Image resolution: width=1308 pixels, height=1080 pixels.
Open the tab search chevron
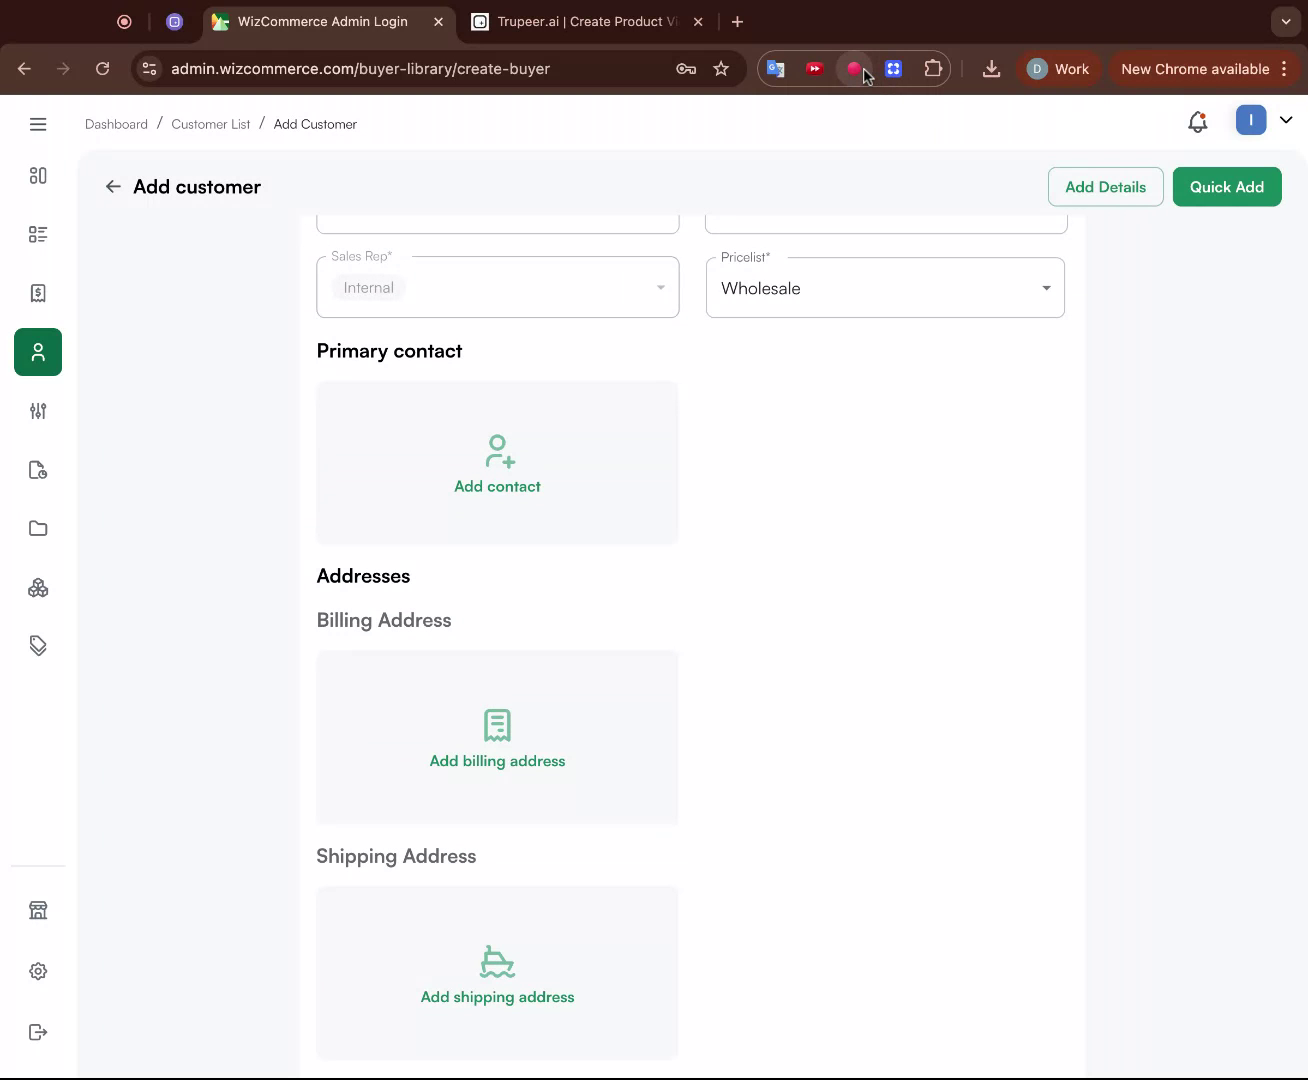(x=1286, y=21)
